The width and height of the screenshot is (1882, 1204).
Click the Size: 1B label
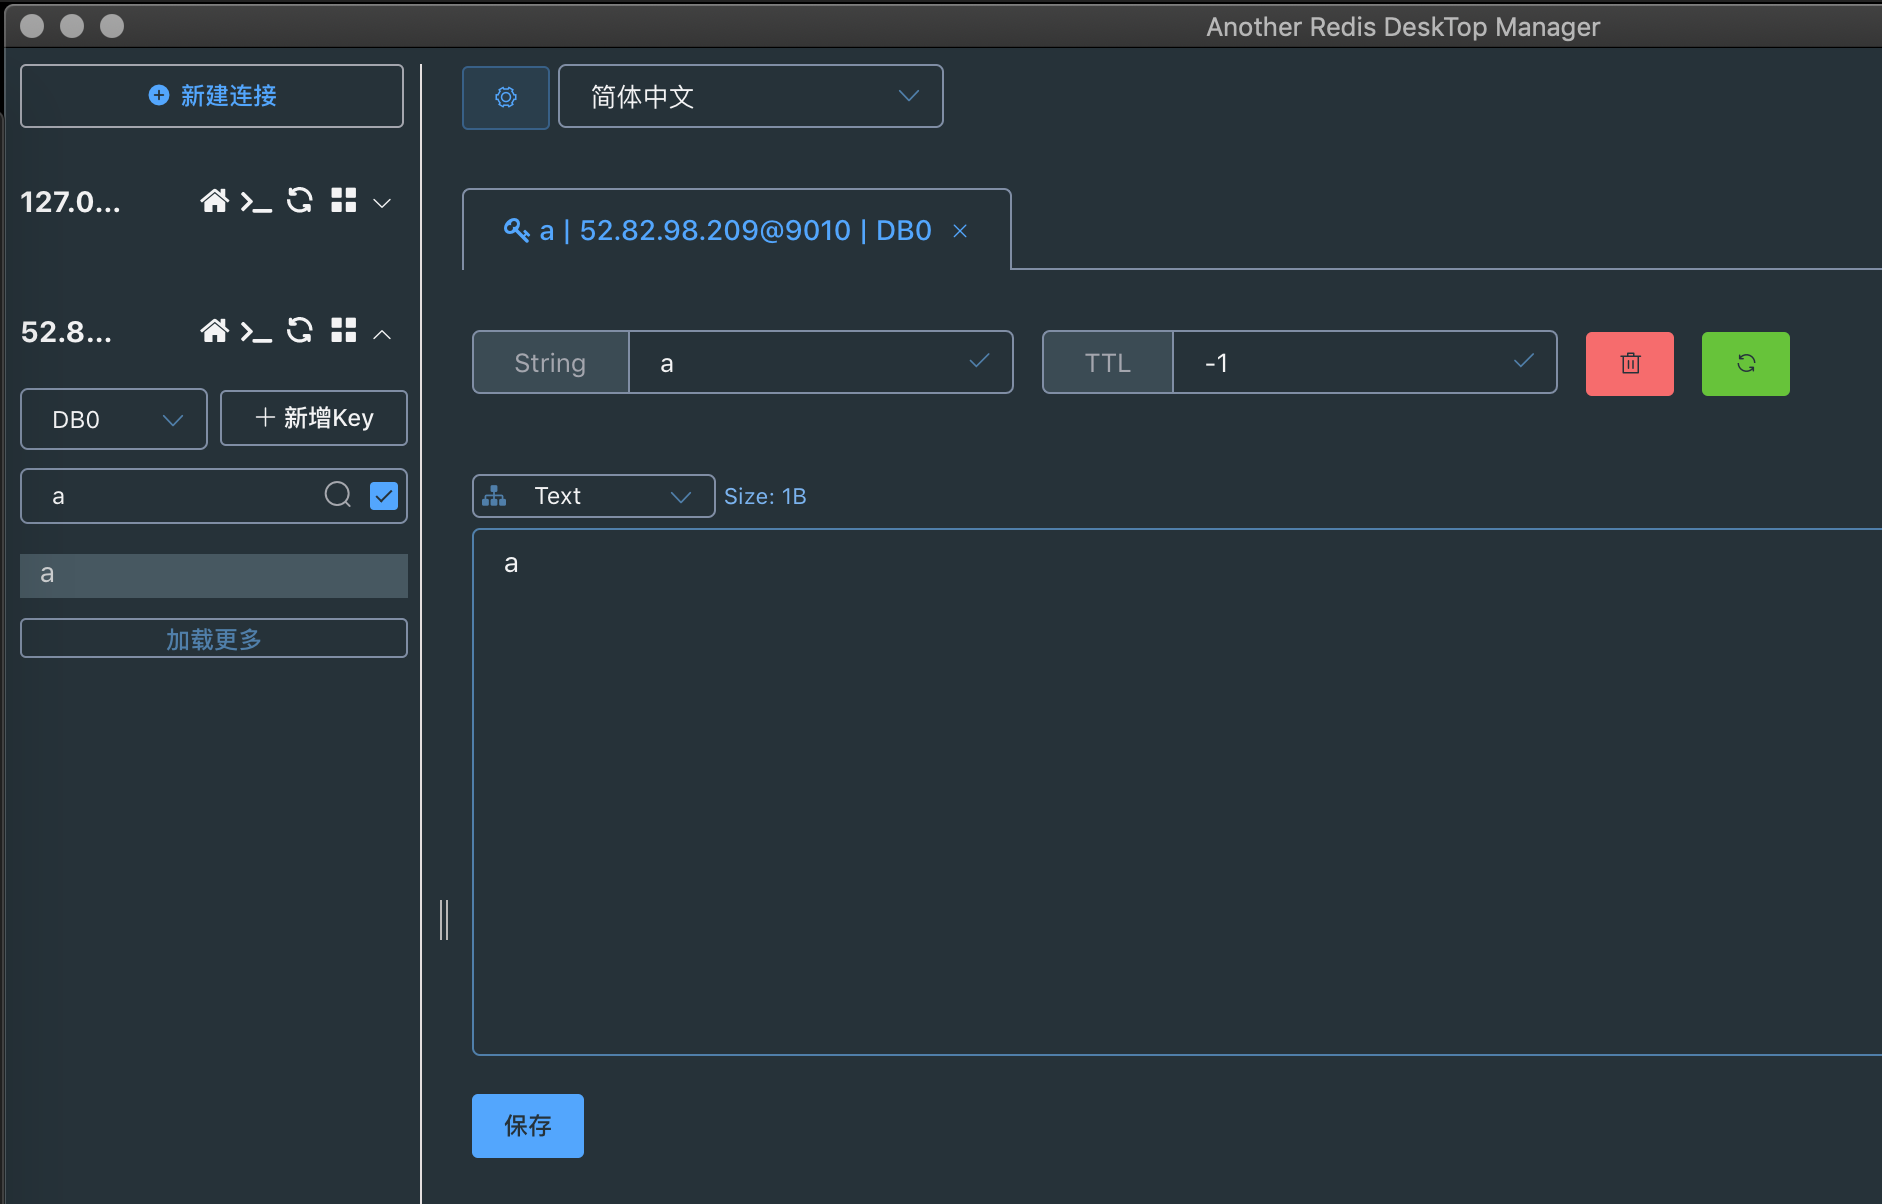765,496
